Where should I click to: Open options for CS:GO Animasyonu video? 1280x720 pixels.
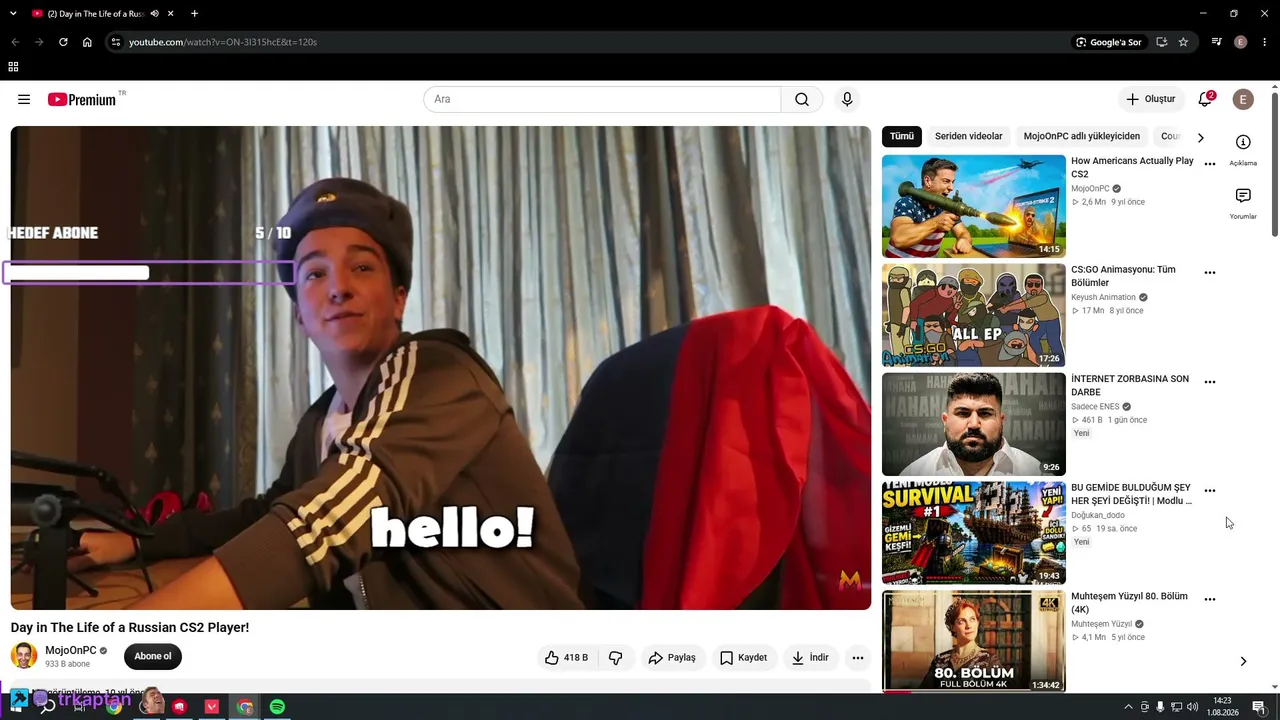(x=1210, y=273)
